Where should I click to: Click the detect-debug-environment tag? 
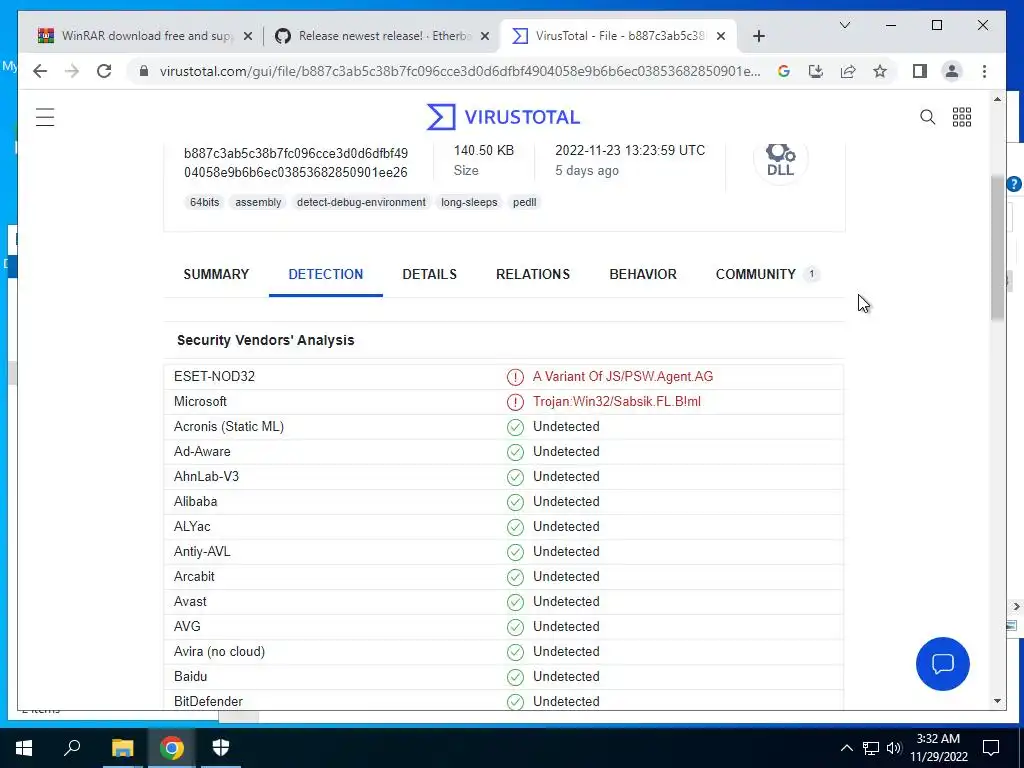click(361, 202)
